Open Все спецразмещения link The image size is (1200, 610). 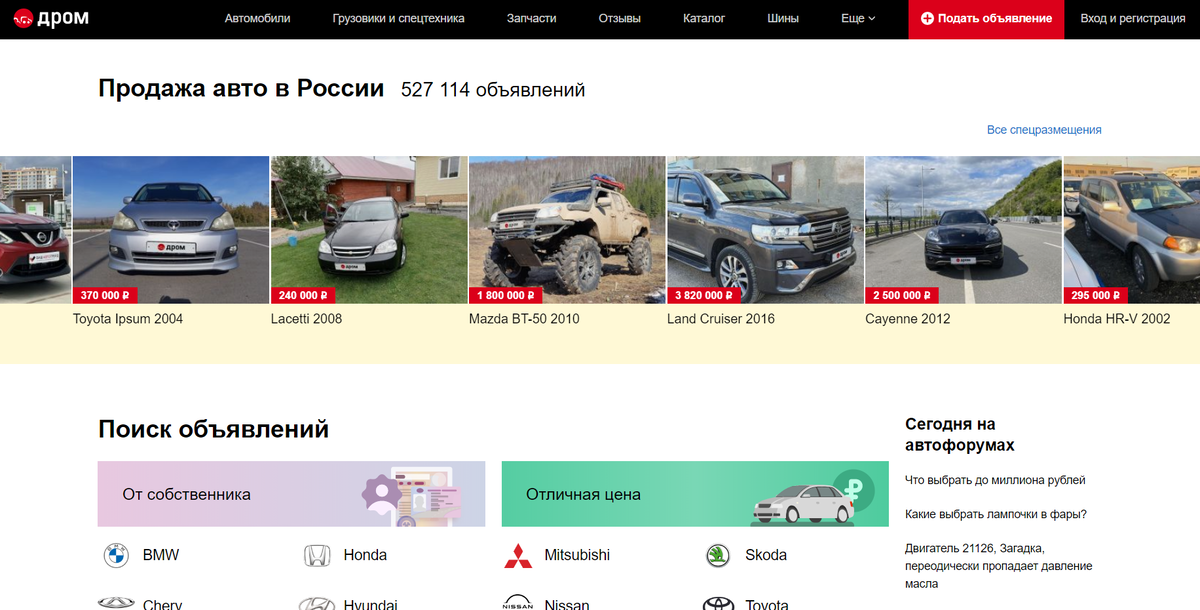[x=1044, y=130]
